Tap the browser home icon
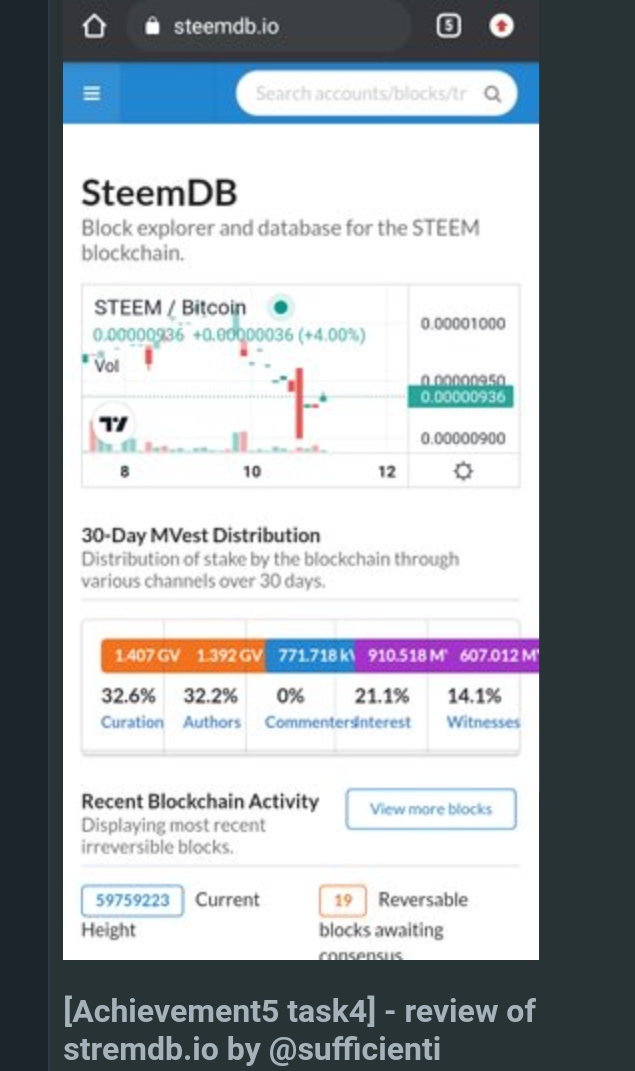This screenshot has width=635, height=1071. pos(94,26)
